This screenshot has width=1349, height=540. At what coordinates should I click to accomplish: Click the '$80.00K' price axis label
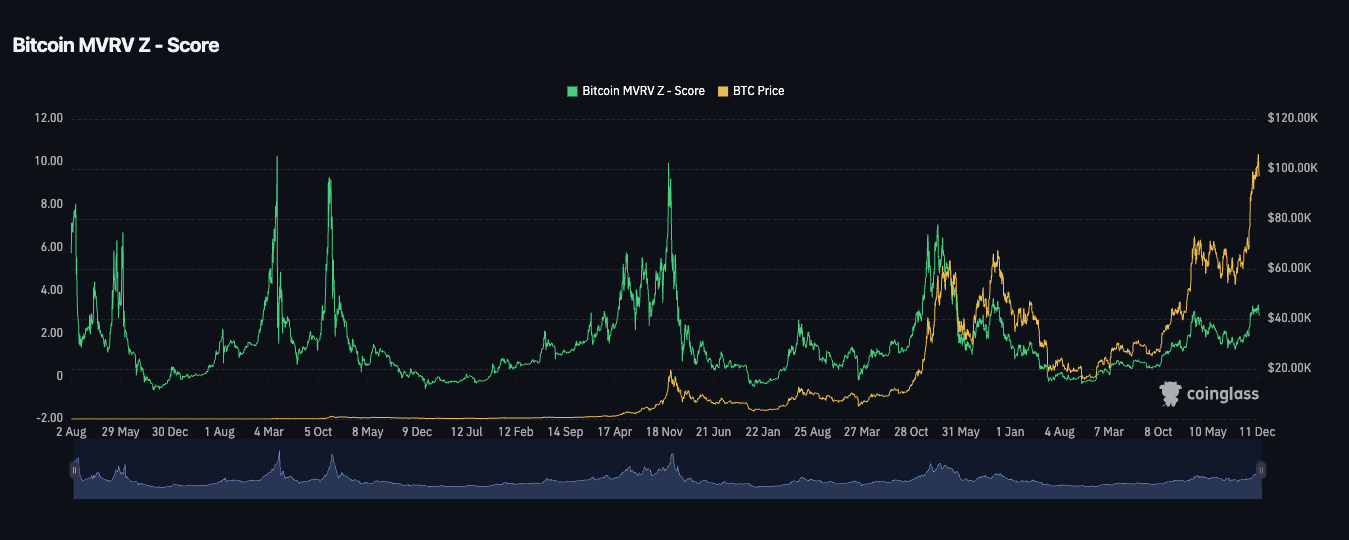point(1290,218)
